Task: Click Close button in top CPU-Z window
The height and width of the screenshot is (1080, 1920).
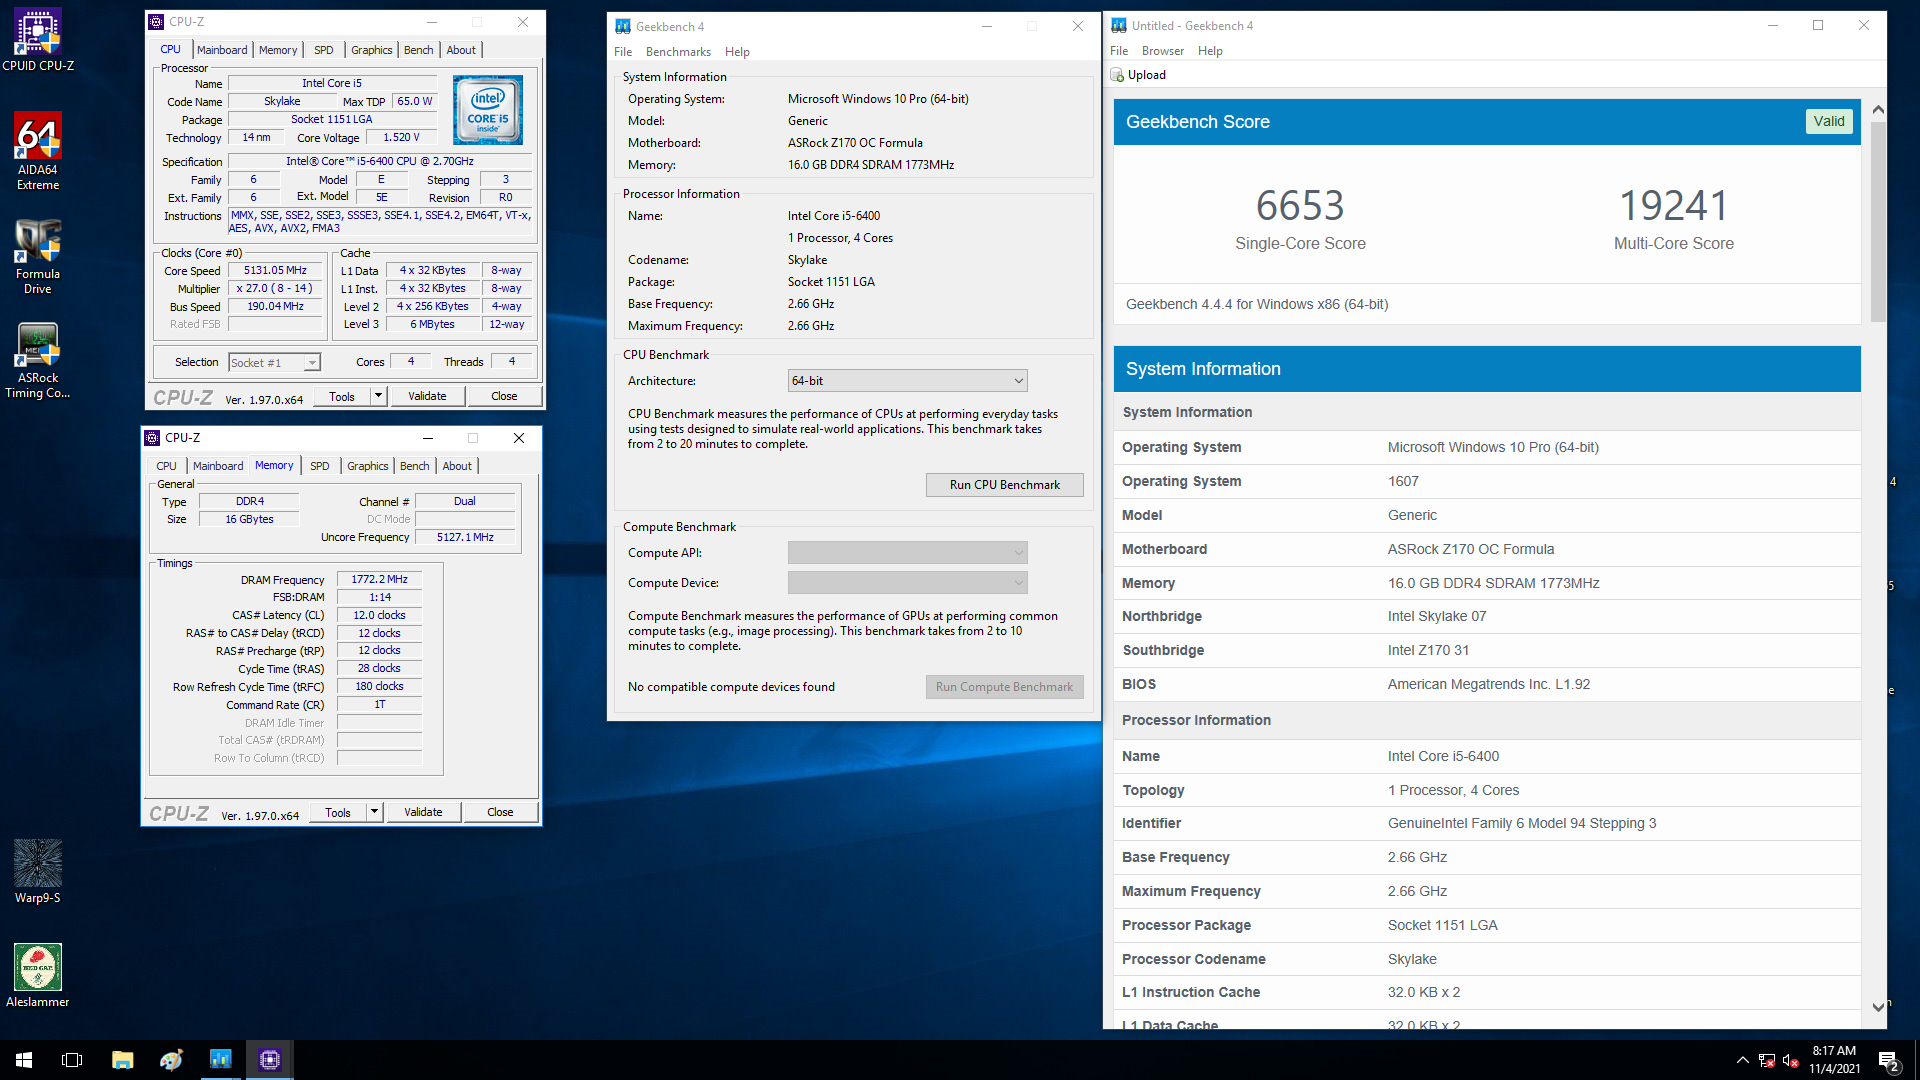Action: click(x=504, y=396)
